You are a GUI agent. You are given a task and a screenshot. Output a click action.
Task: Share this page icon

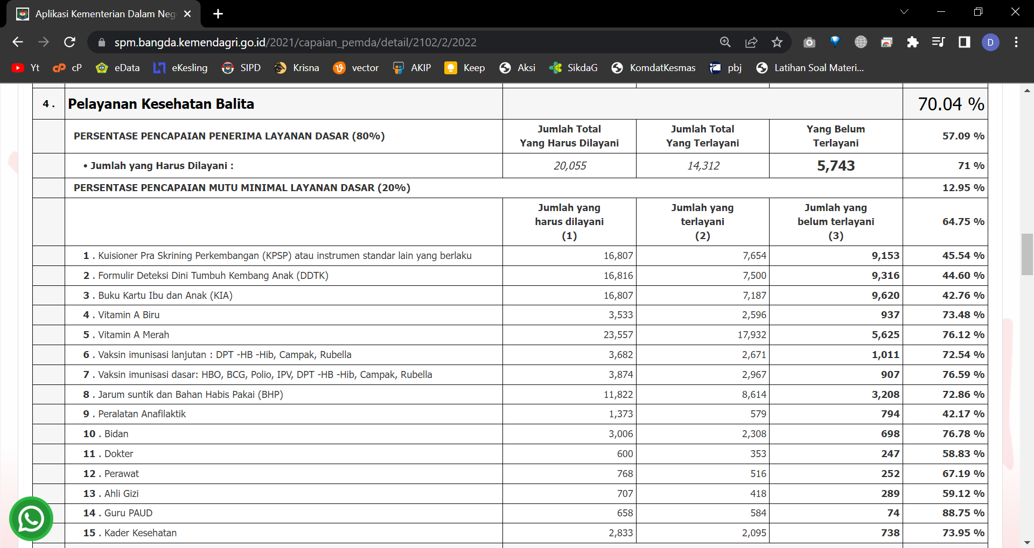[751, 42]
